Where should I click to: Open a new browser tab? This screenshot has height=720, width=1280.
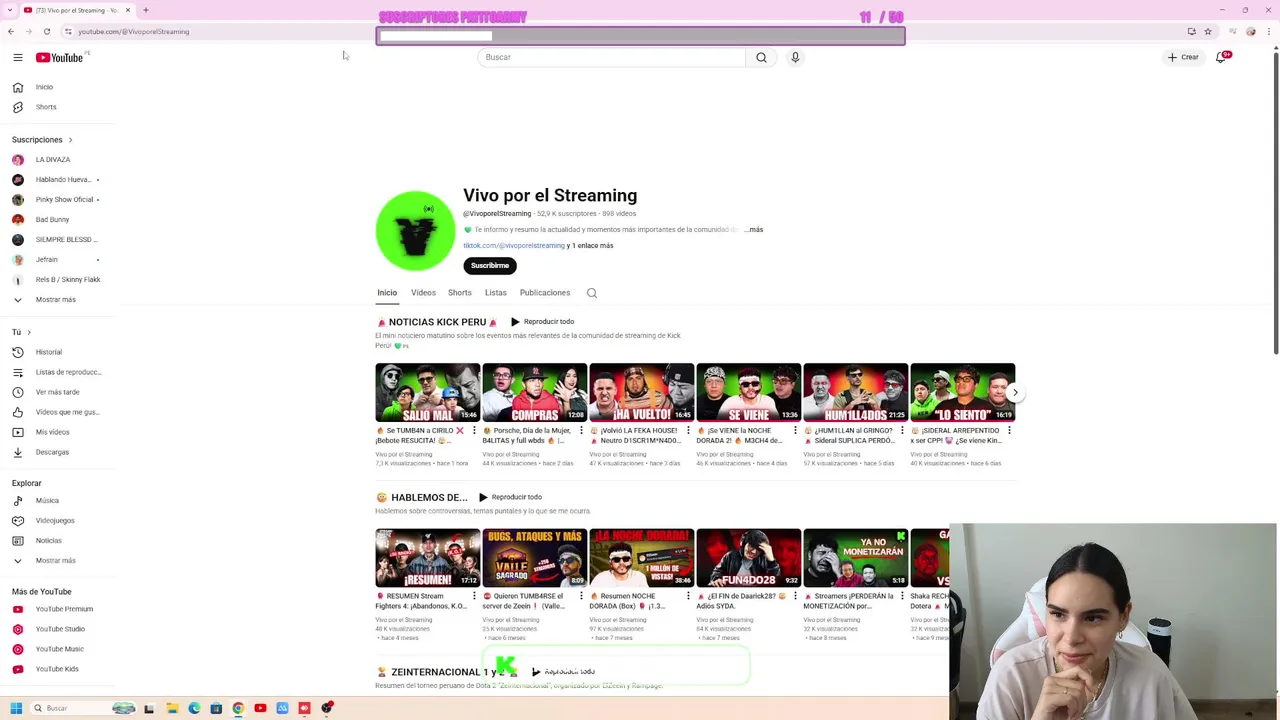coord(146,10)
